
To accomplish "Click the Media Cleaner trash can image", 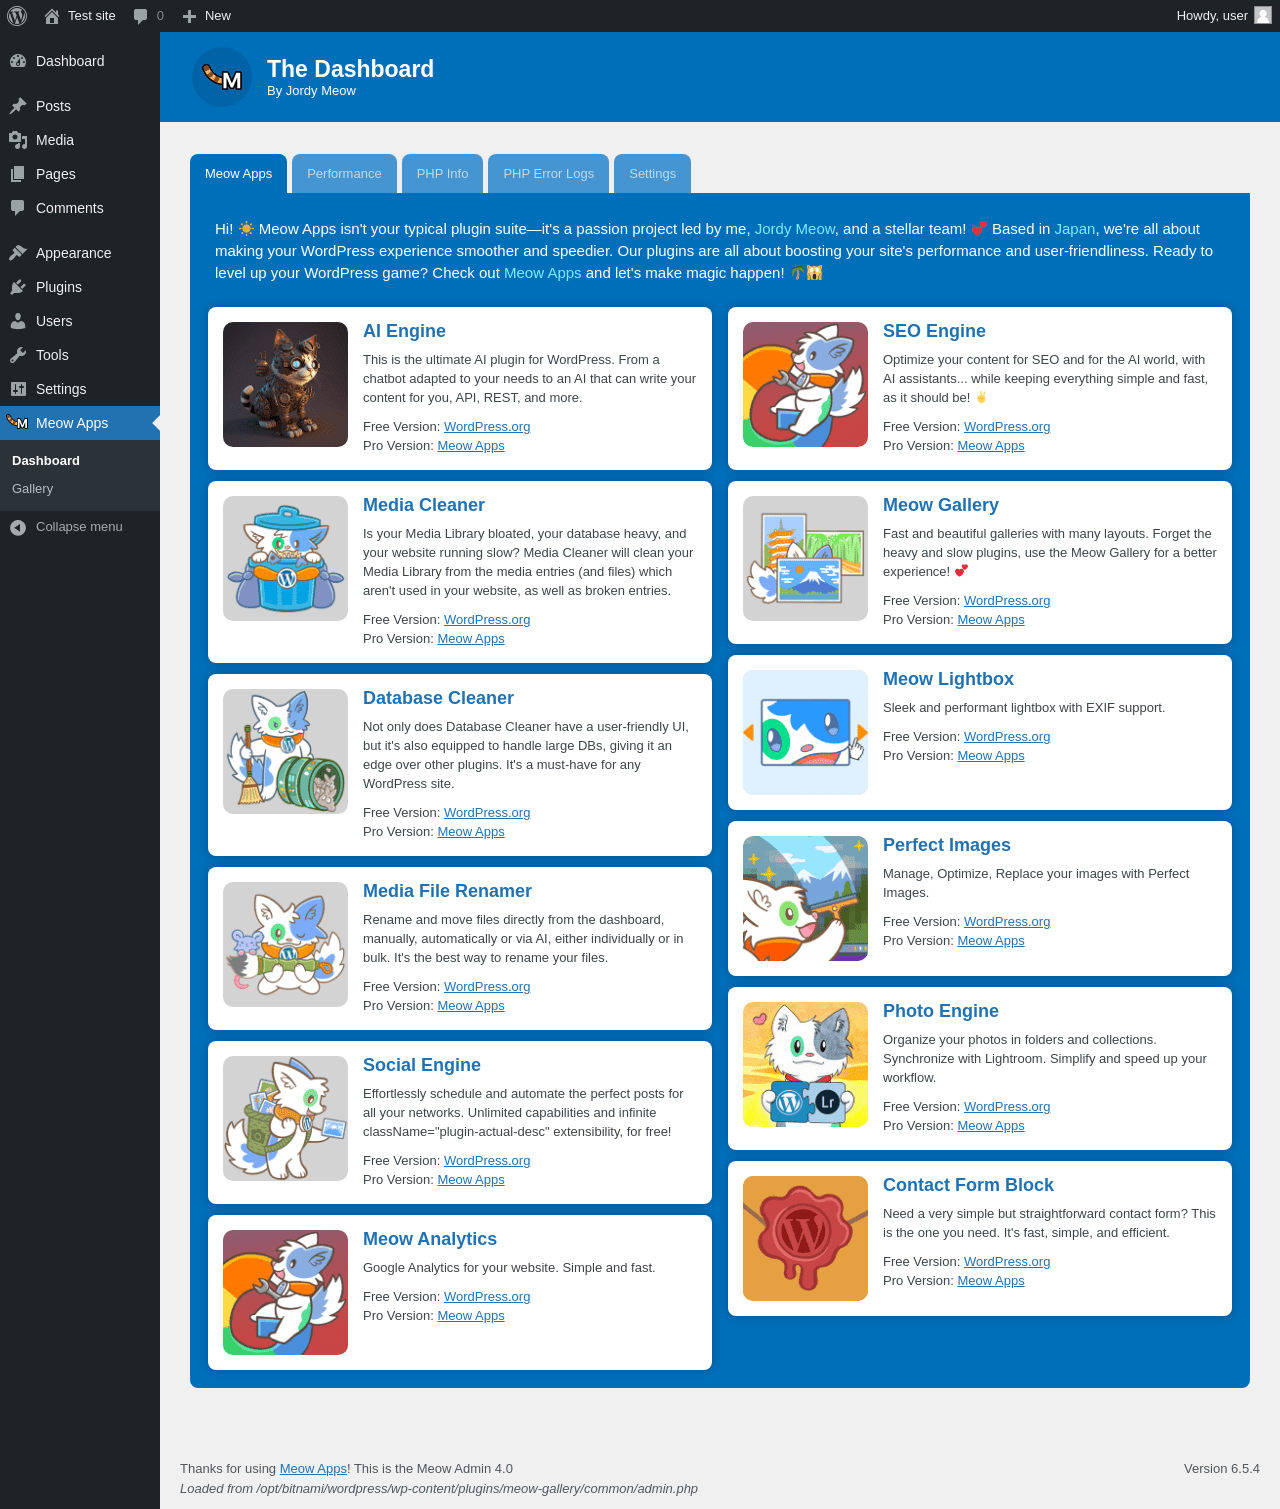I will (285, 558).
